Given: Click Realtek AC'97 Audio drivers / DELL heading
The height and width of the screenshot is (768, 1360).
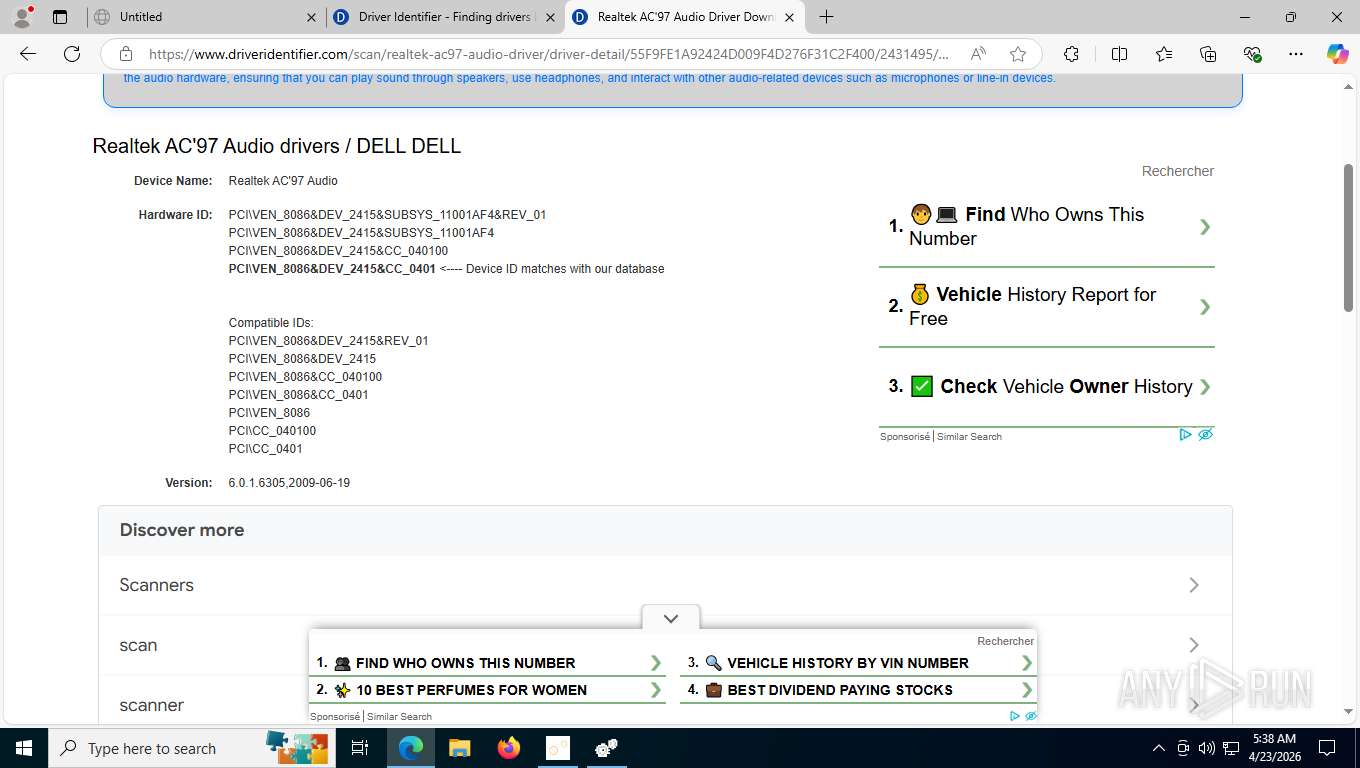Looking at the screenshot, I should click(x=277, y=146).
